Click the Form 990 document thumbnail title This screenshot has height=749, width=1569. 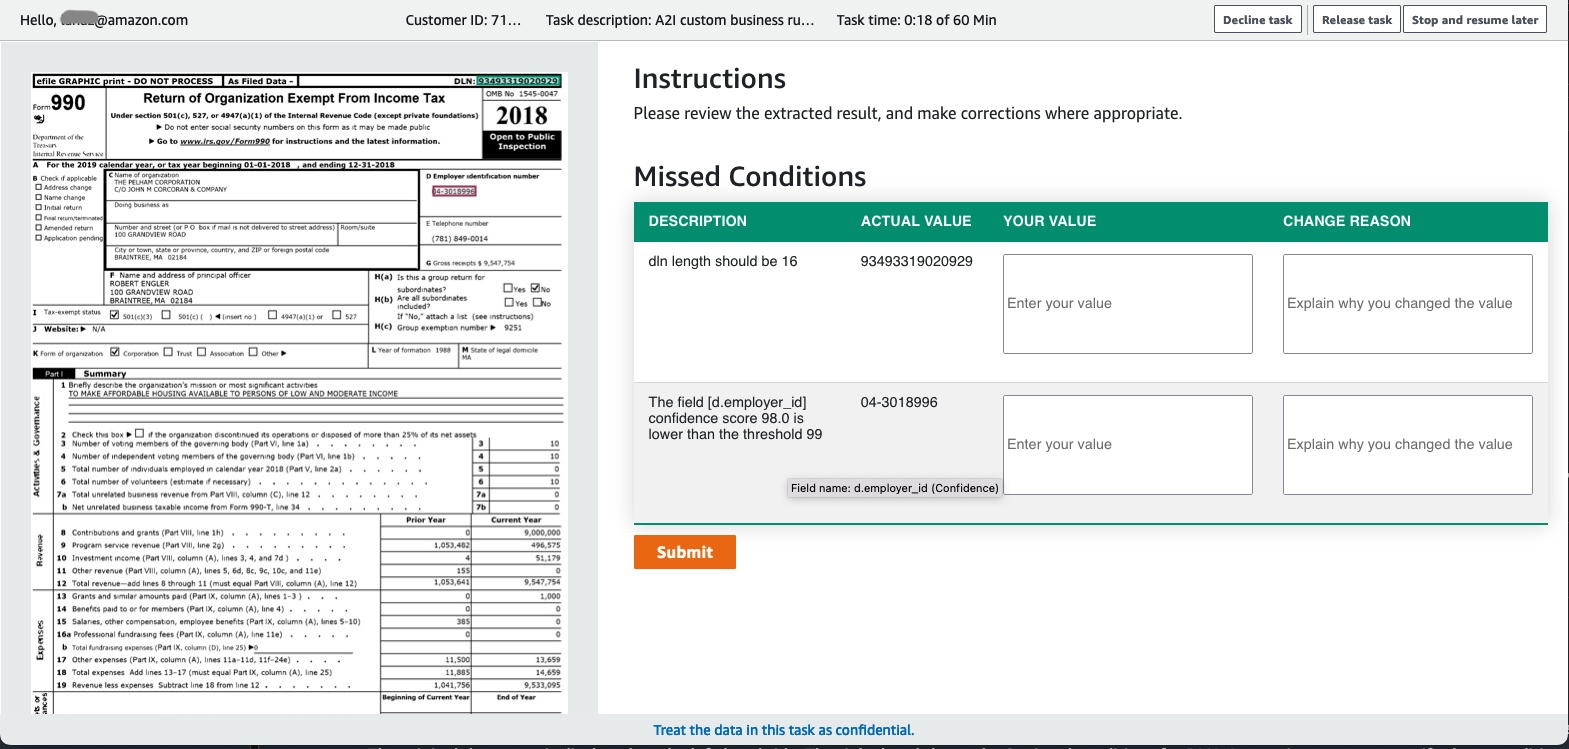point(294,98)
